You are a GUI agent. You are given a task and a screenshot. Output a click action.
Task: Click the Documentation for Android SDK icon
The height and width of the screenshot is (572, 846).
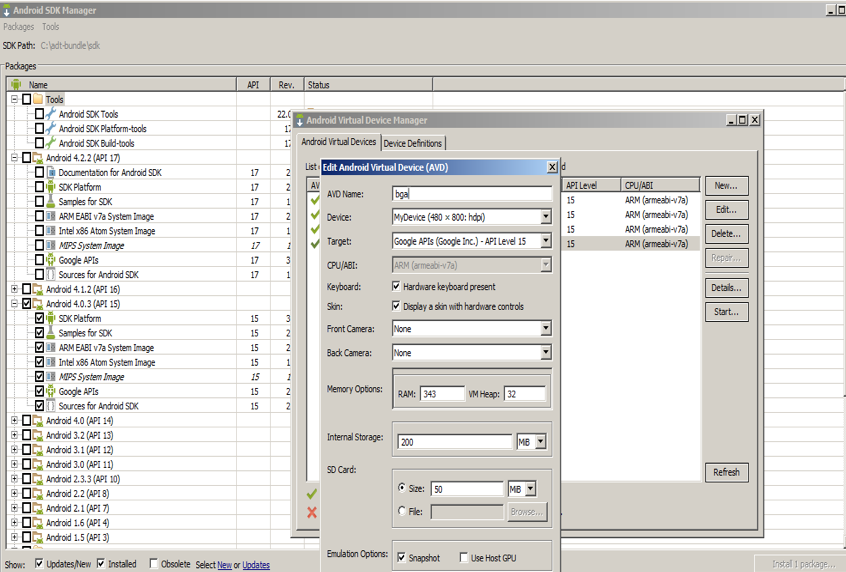[51, 172]
